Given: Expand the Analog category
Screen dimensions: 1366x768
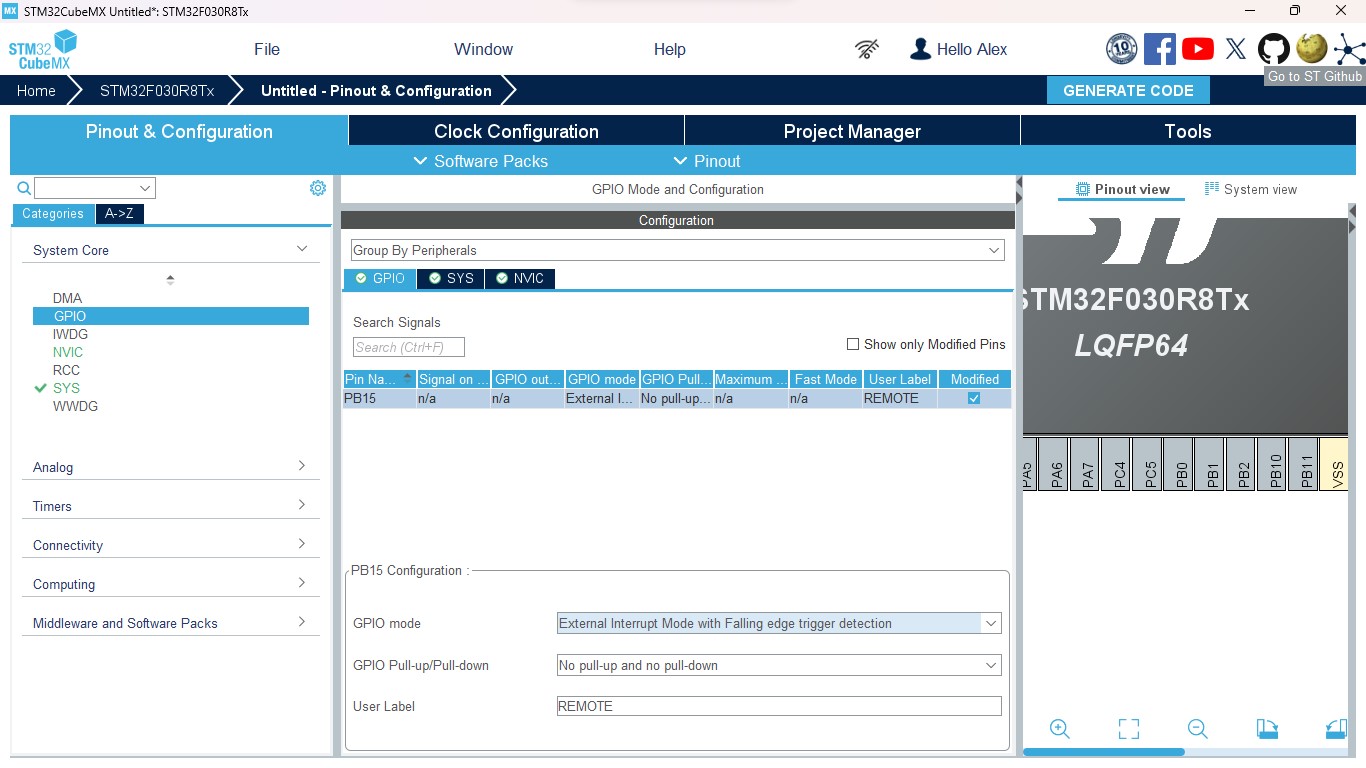Looking at the screenshot, I should point(302,466).
